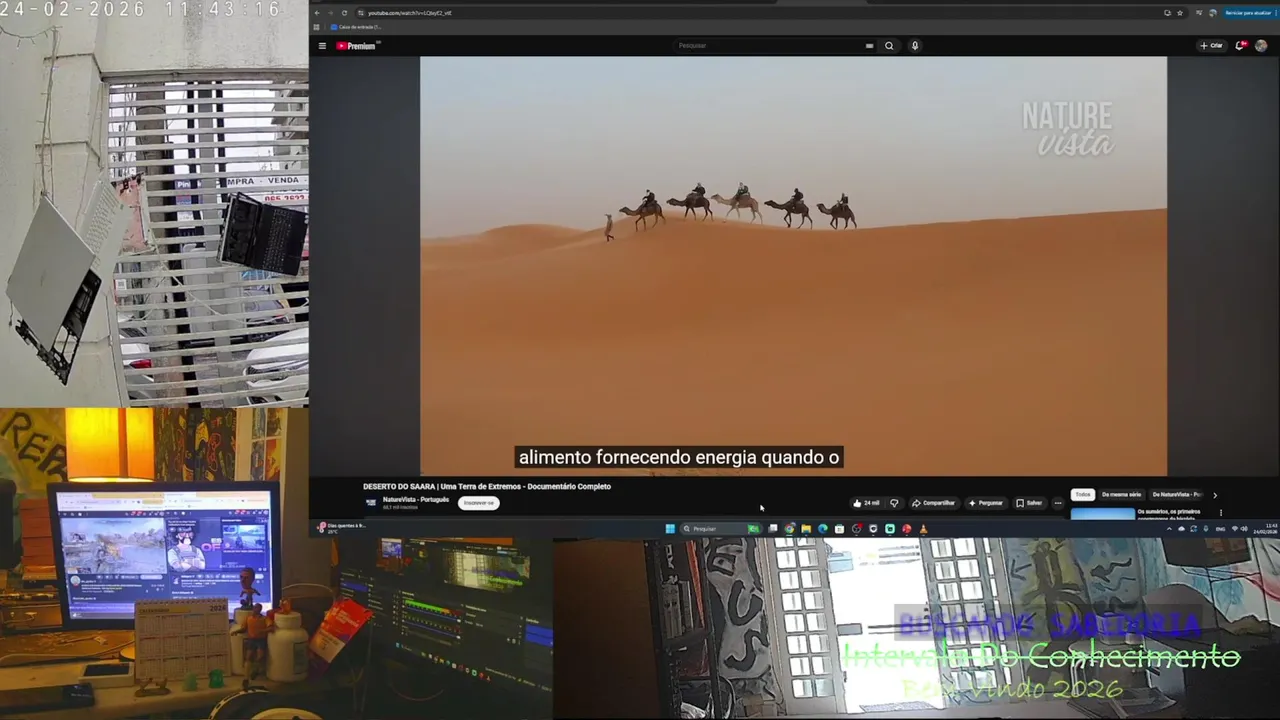The image size is (1280, 720).
Task: Open YouTube notifications bell
Action: tap(1241, 45)
